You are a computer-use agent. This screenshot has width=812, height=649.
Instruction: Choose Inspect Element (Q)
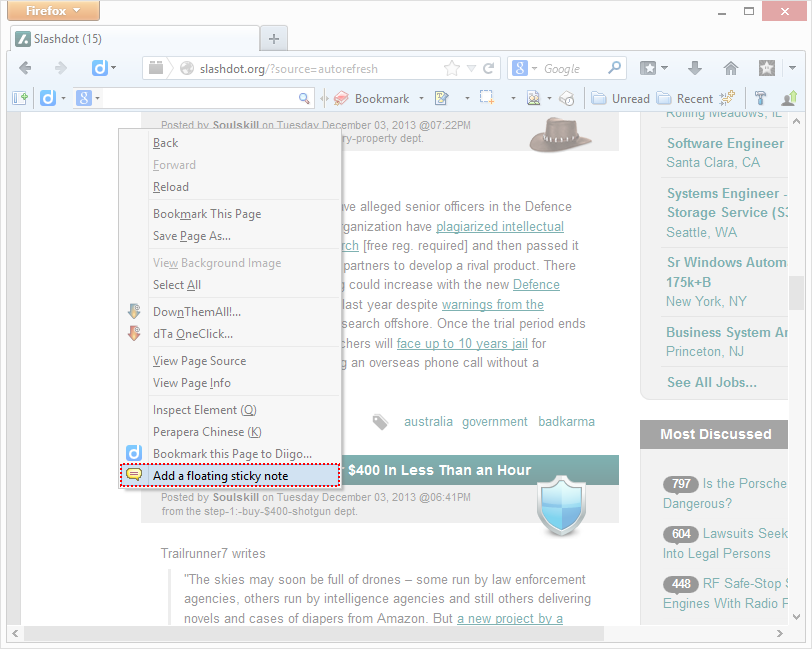point(230,410)
